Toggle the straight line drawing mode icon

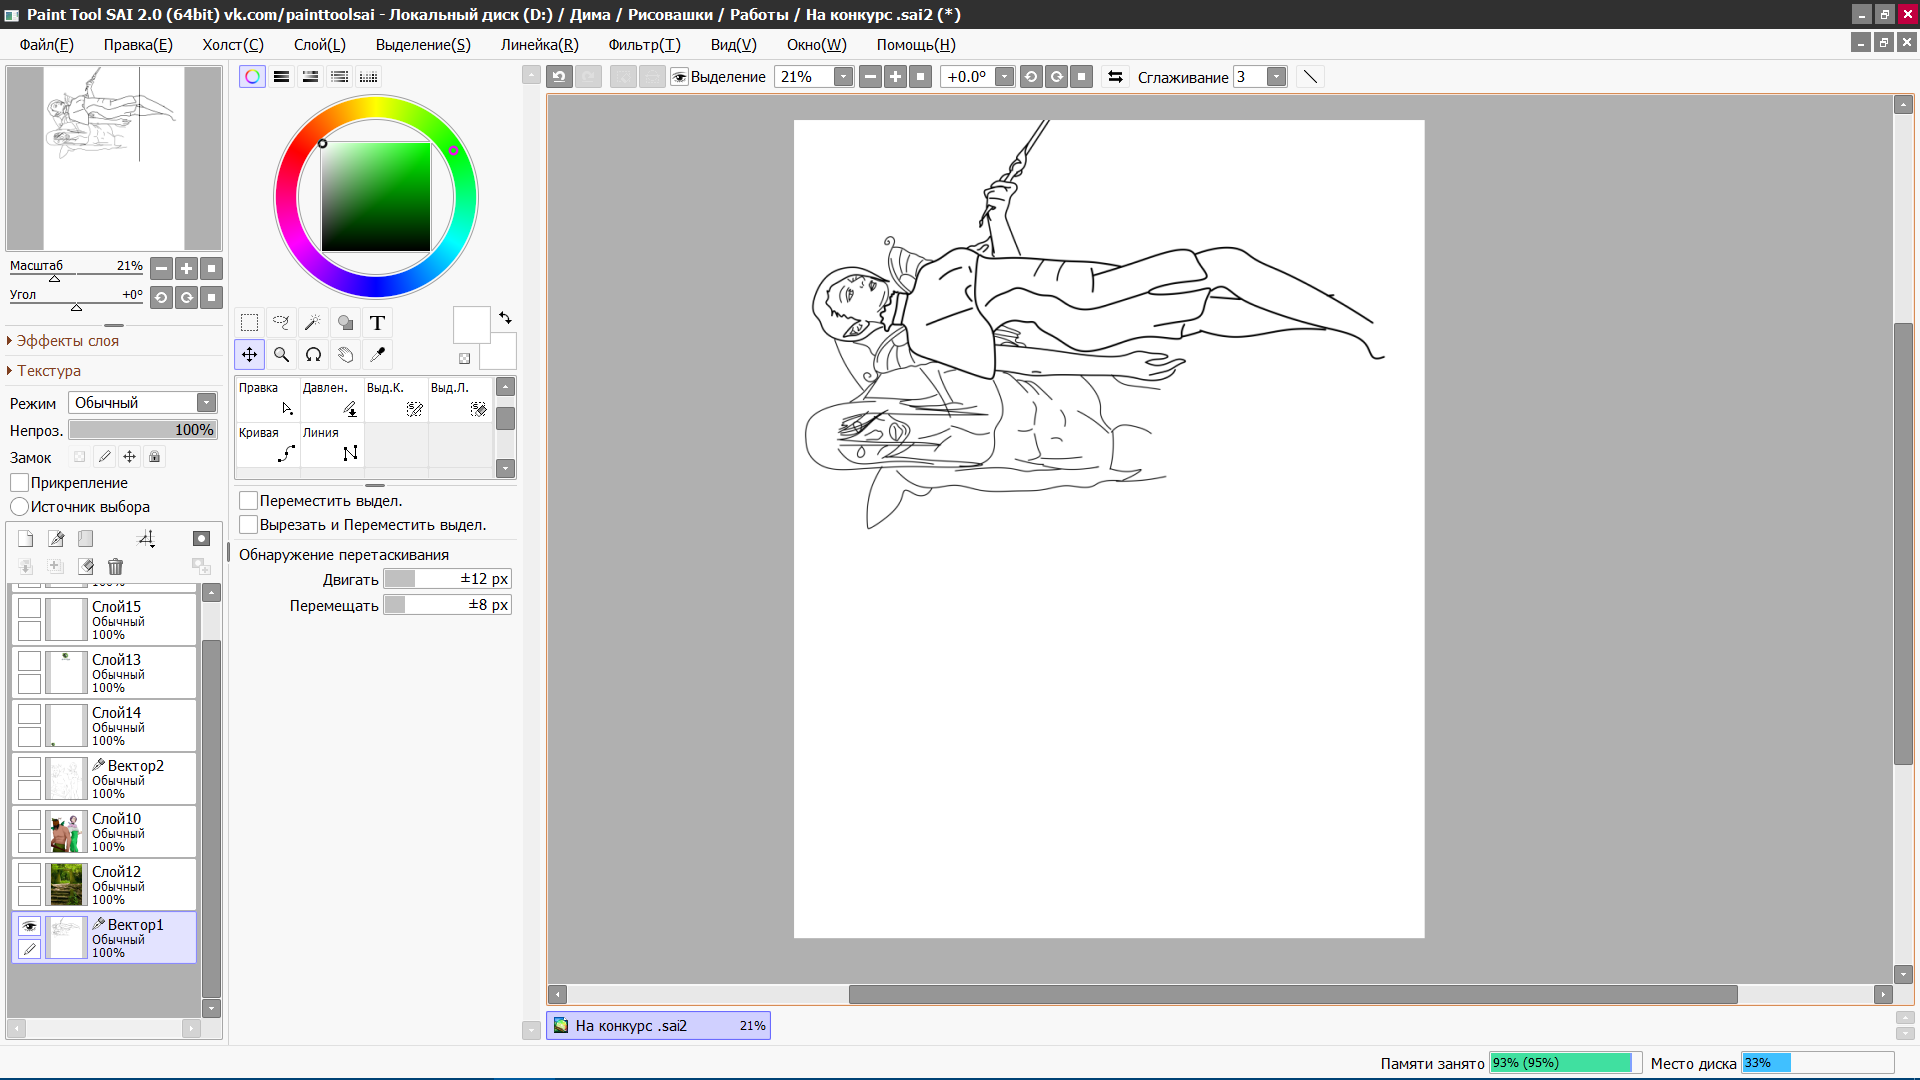1310,77
